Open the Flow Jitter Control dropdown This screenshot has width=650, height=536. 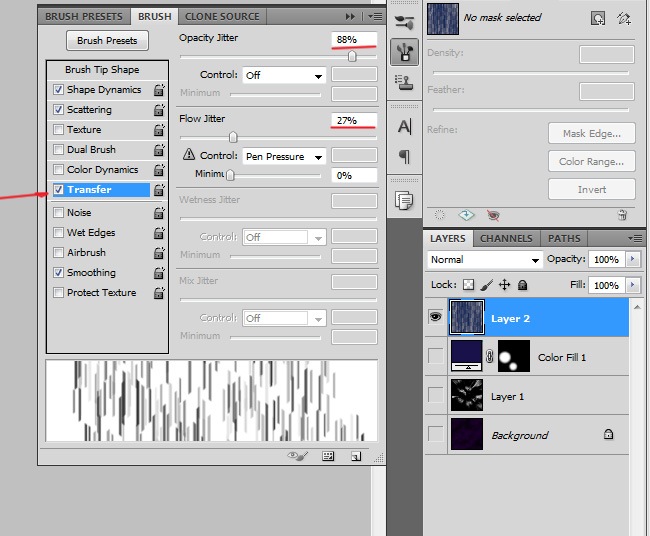pyautogui.click(x=284, y=156)
